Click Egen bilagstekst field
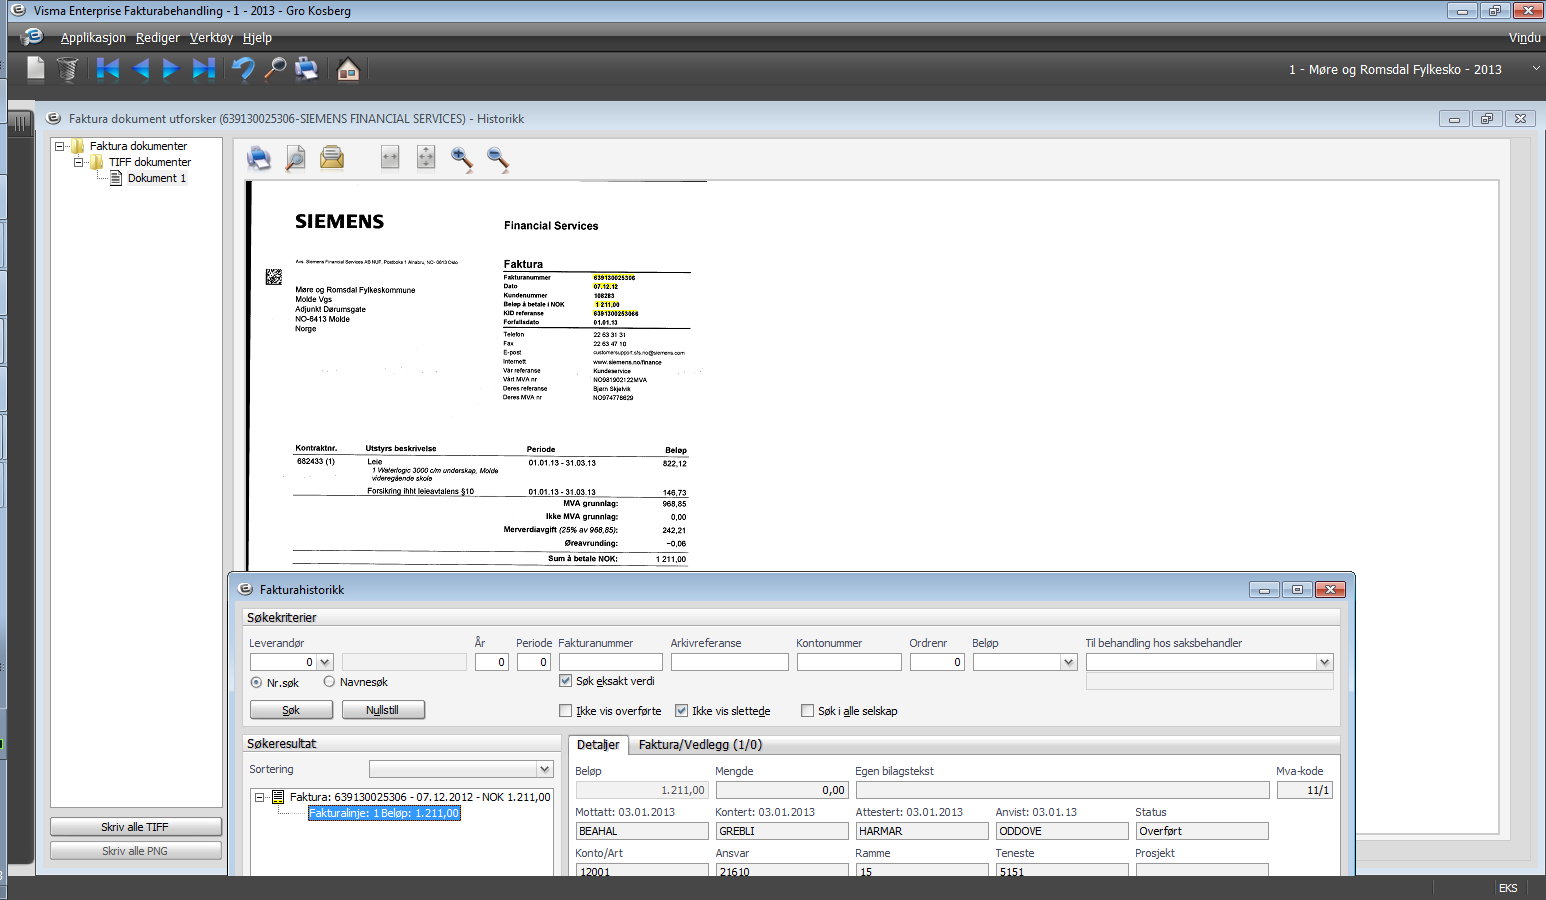This screenshot has height=900, width=1546. tap(1062, 790)
